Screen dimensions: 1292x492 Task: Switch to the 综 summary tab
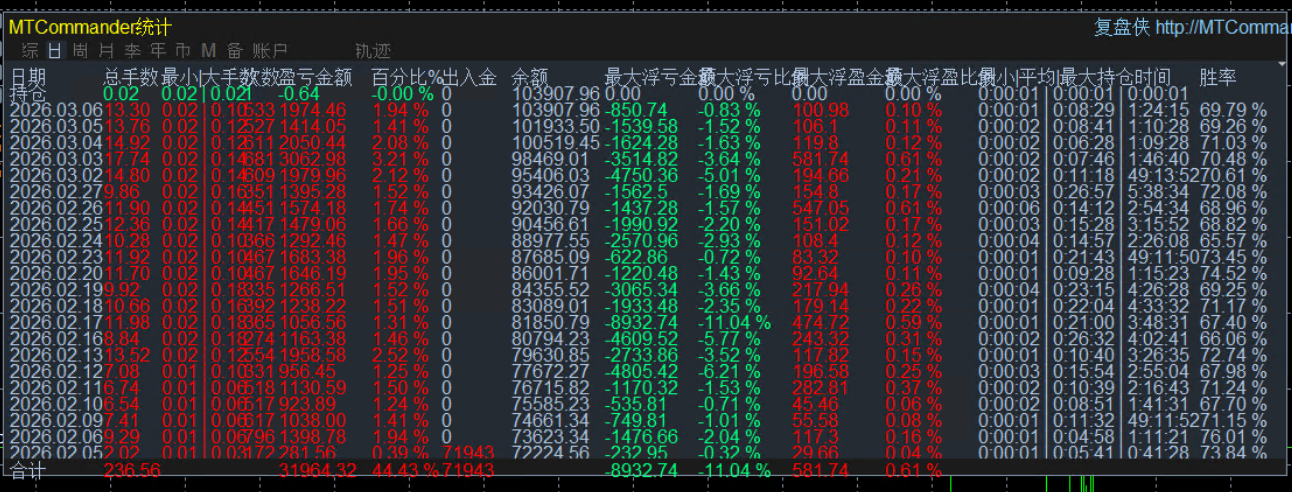[30, 50]
